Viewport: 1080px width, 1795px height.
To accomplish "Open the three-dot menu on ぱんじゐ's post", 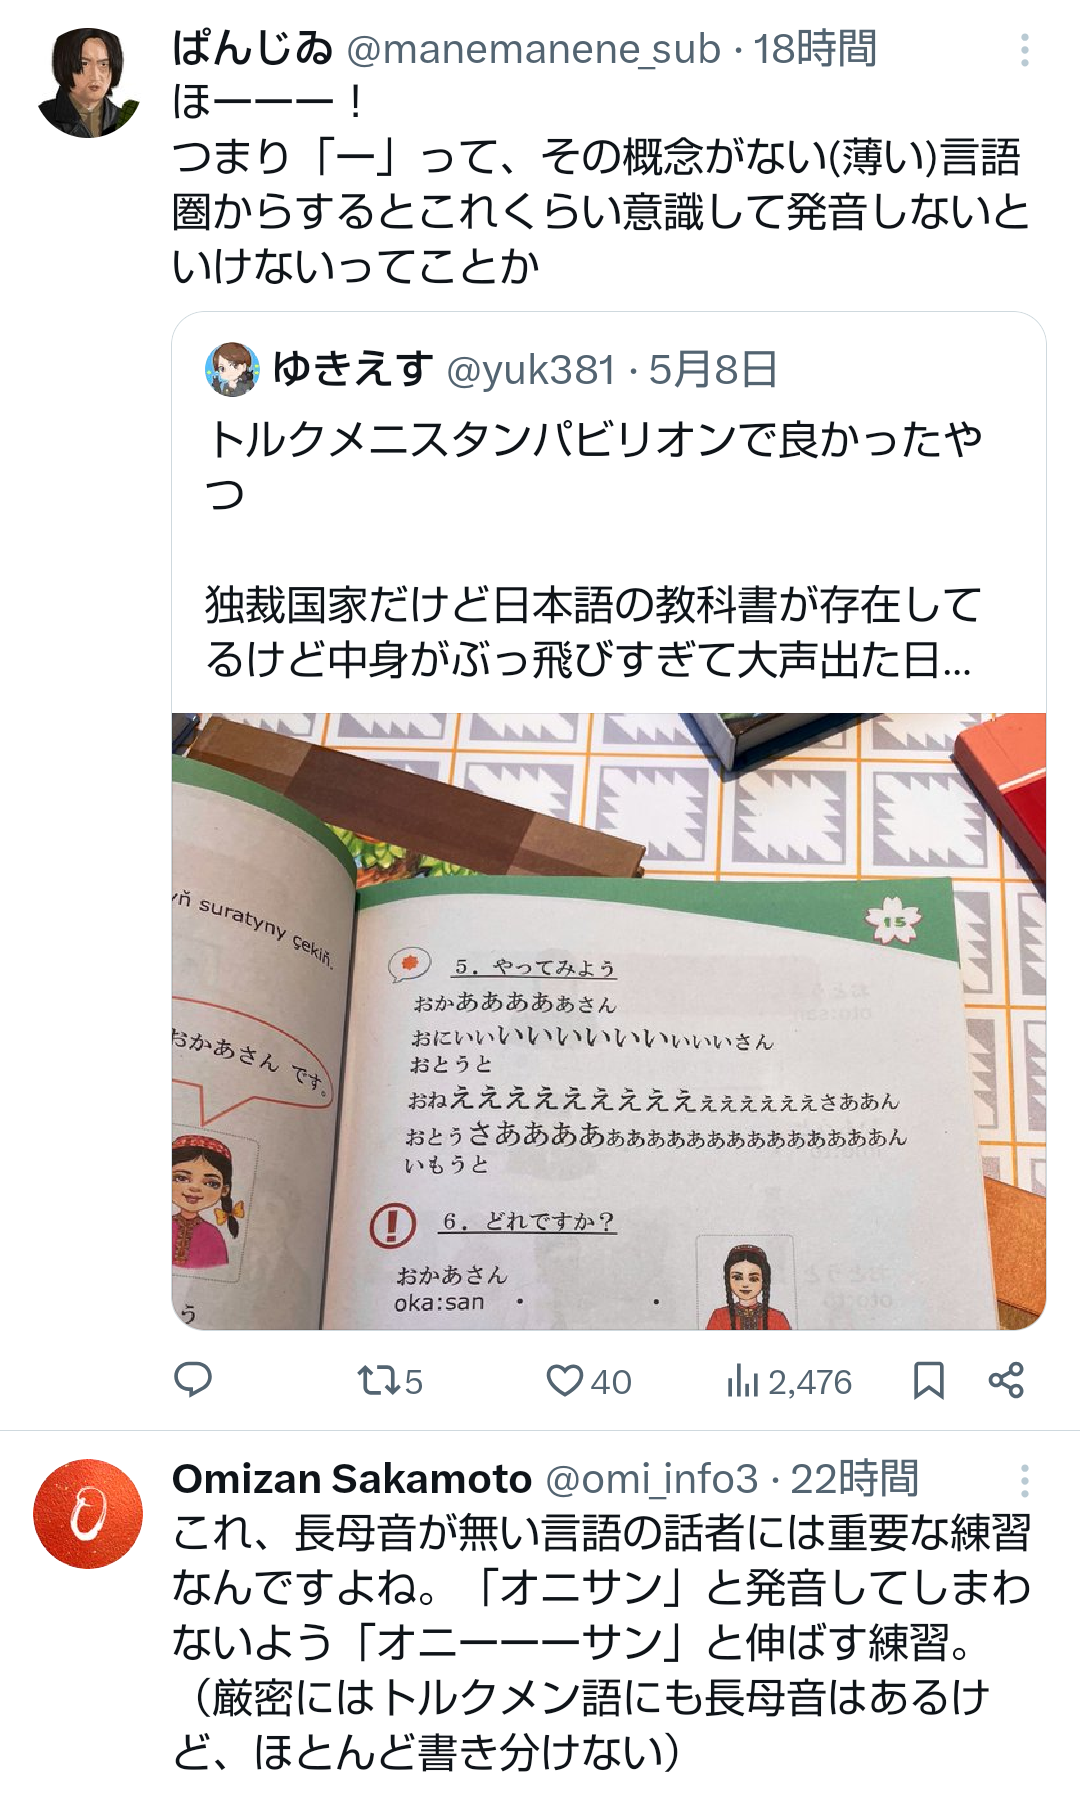I will point(1025,50).
